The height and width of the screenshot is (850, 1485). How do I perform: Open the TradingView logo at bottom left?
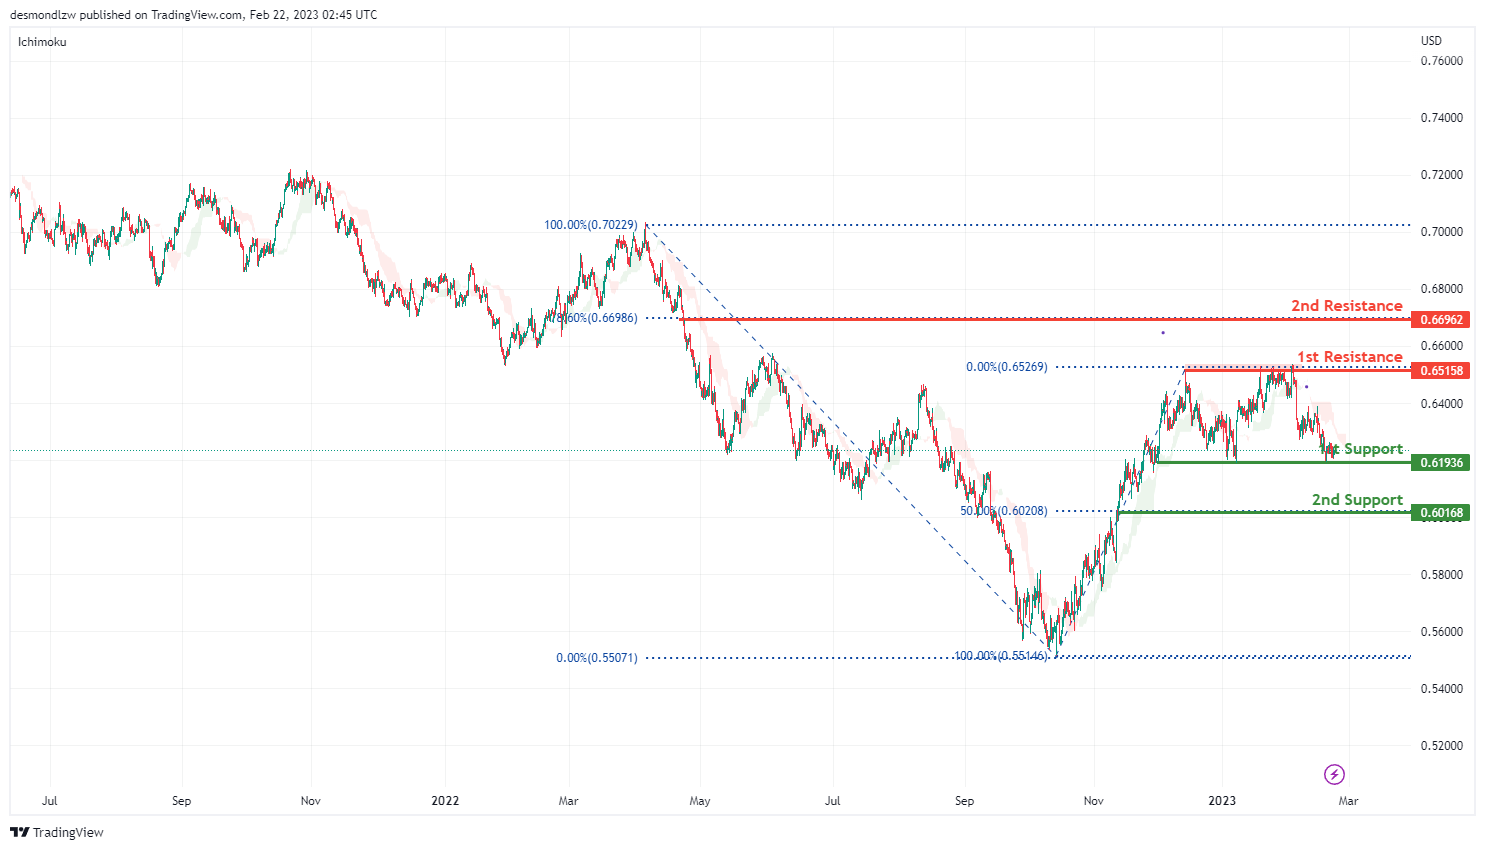coord(57,832)
